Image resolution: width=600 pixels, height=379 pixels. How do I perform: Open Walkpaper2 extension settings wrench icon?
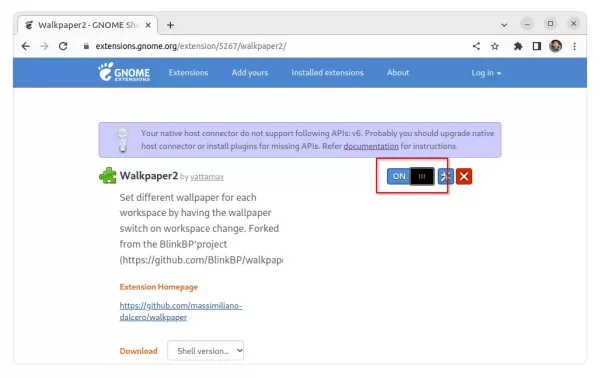pos(446,176)
